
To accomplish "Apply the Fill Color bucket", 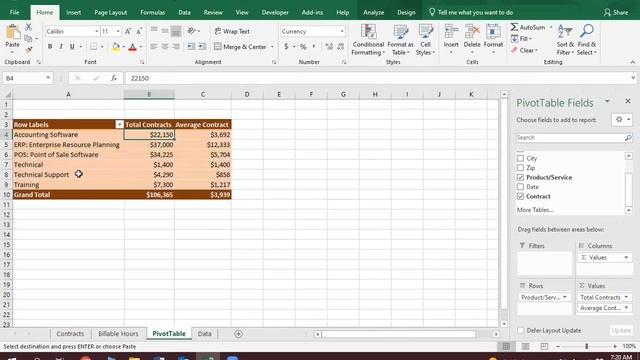I will 116,47.
